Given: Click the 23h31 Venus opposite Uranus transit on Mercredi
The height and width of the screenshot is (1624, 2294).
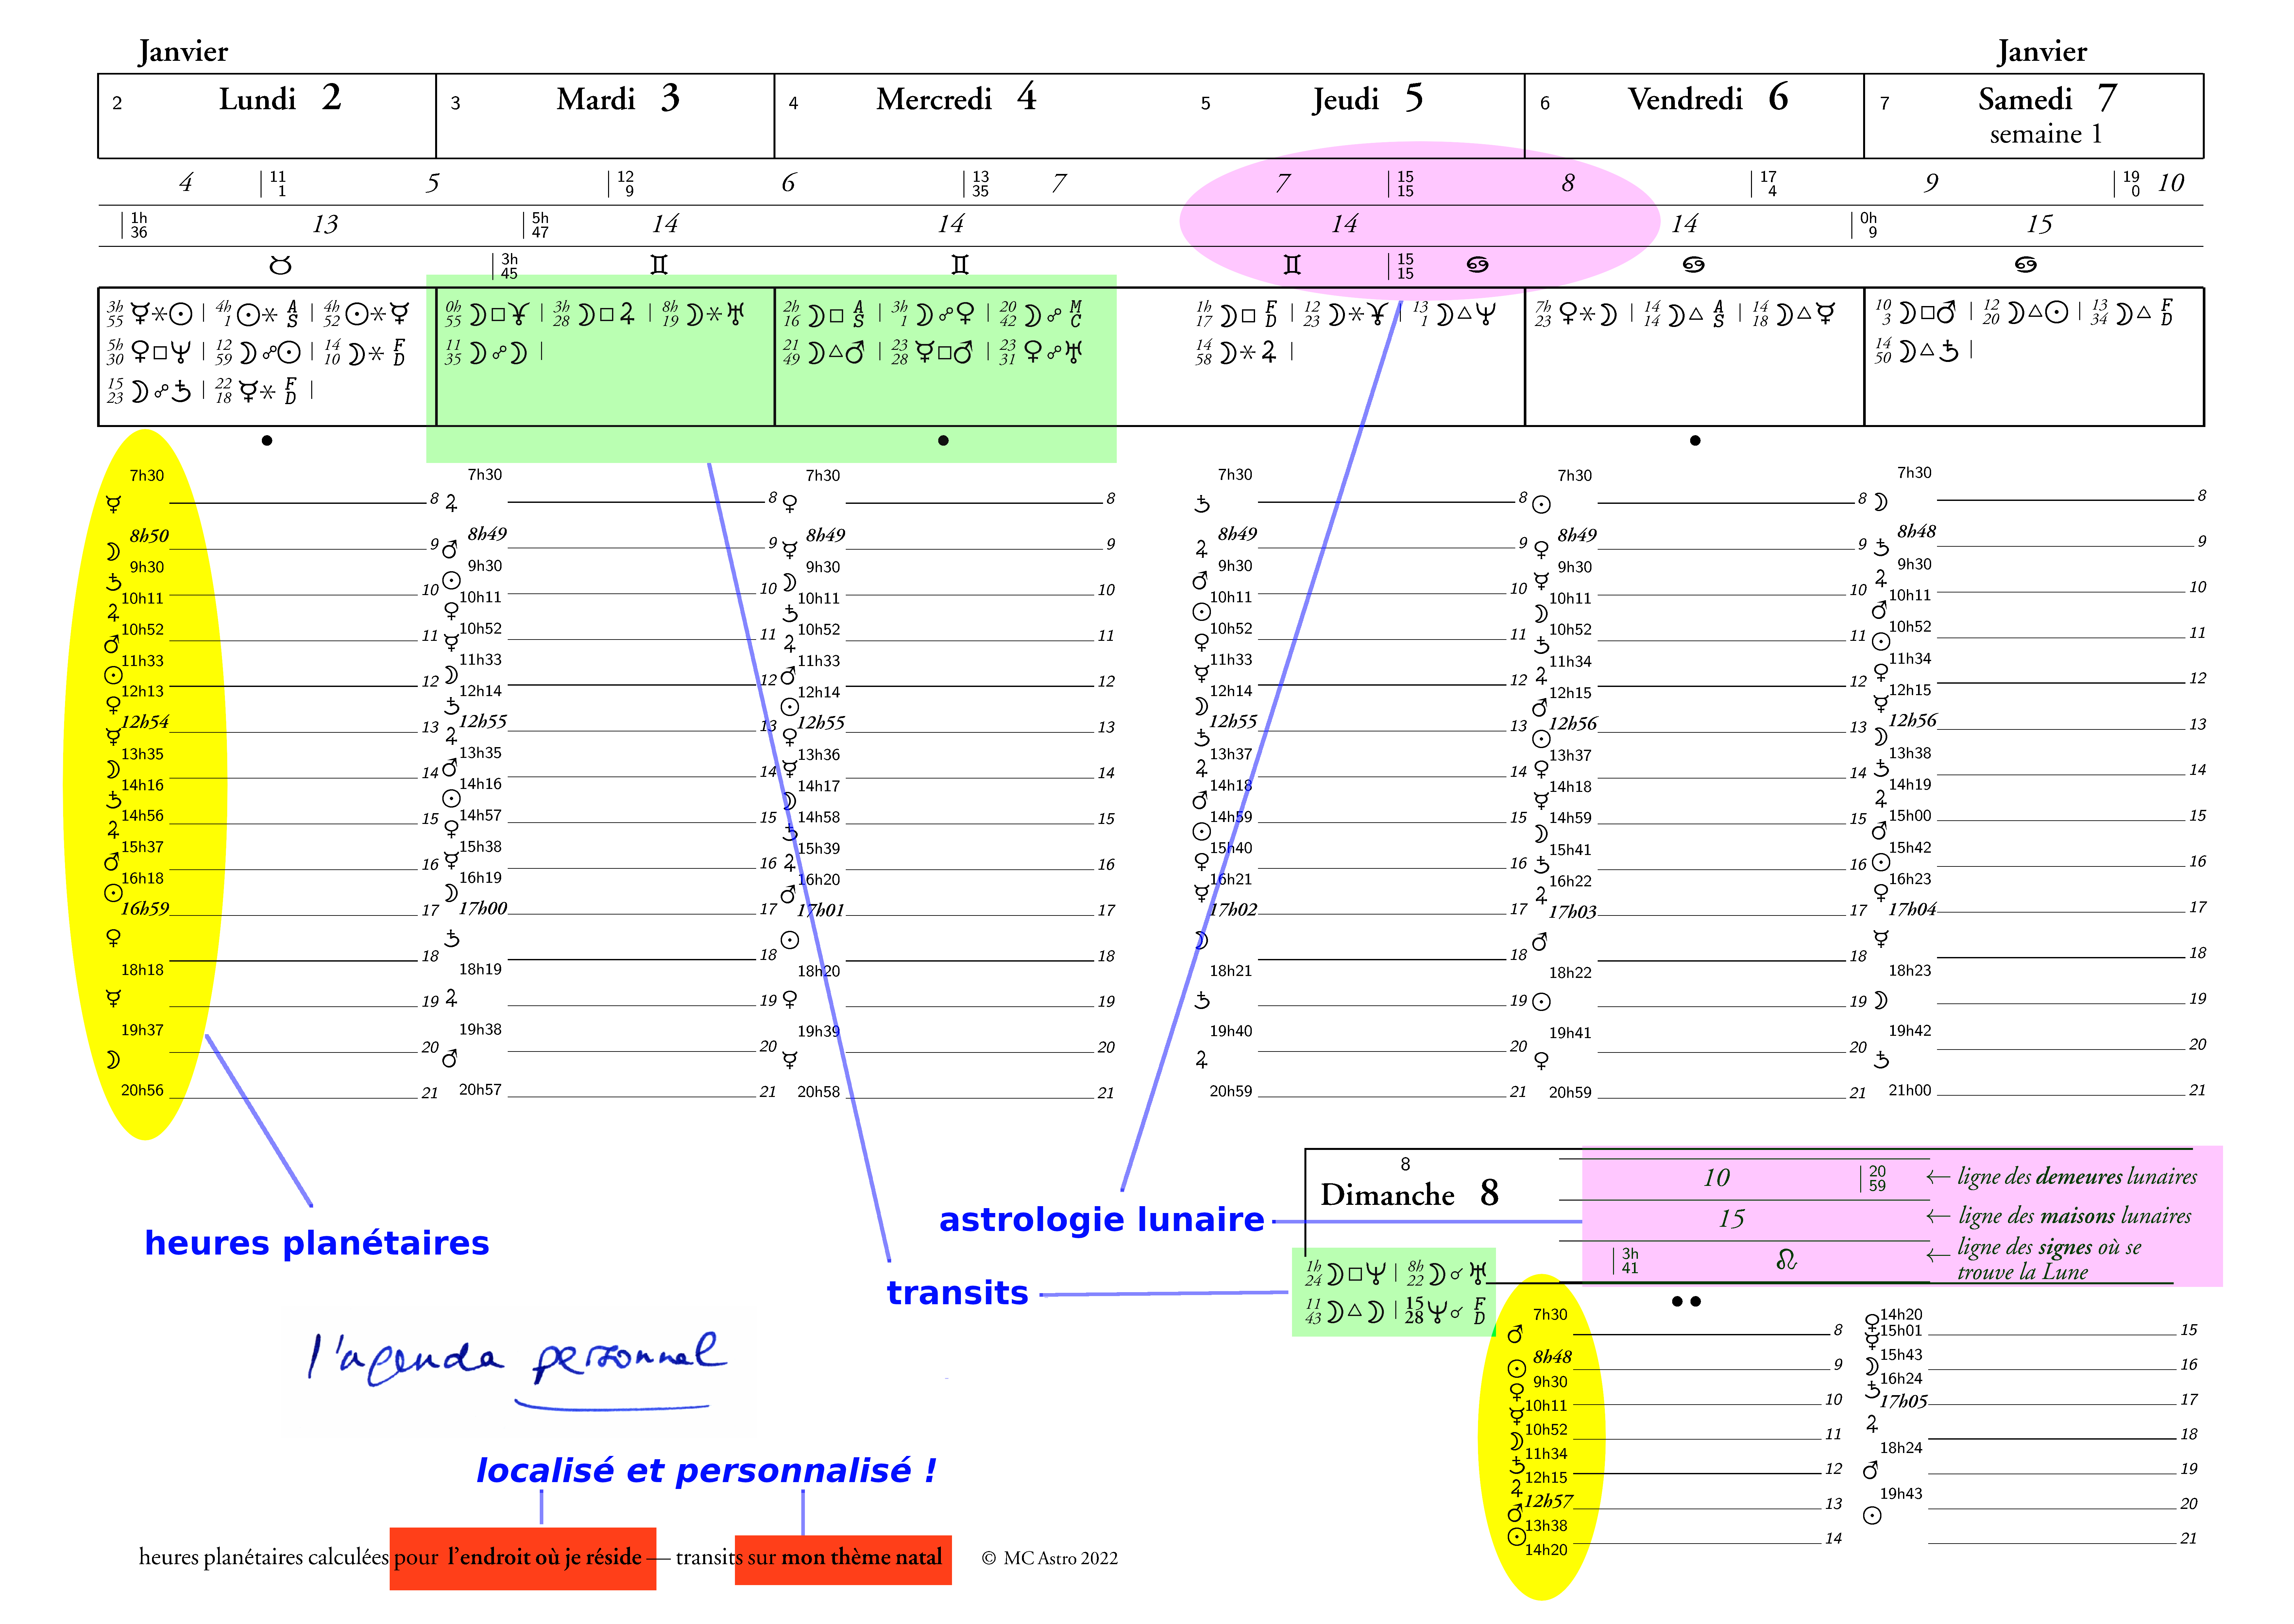Looking at the screenshot, I should [1041, 352].
